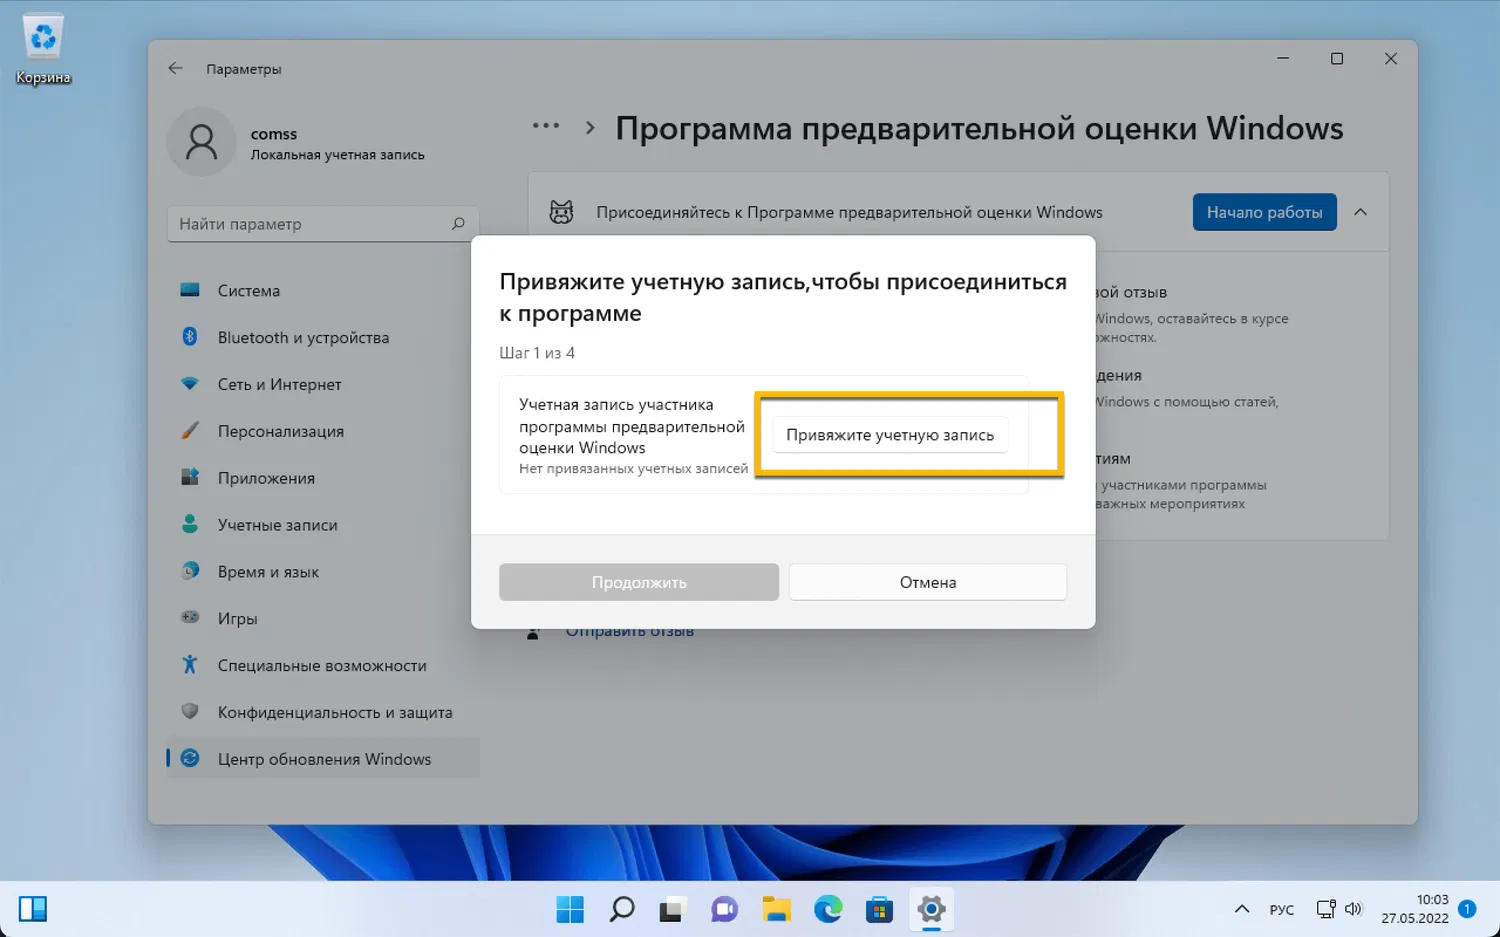Open the Приложения category
The height and width of the screenshot is (937, 1500).
[323, 478]
